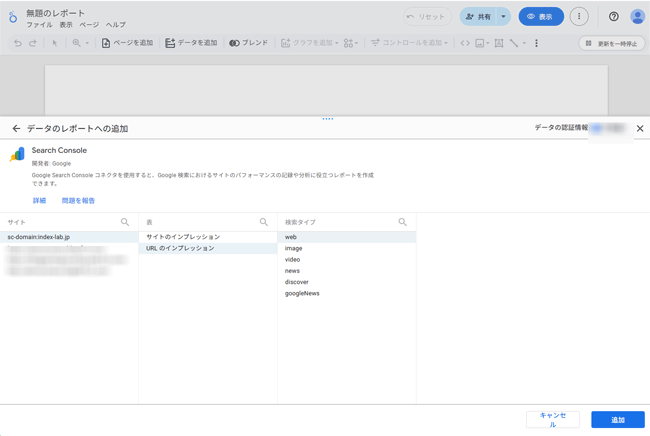Click the insert image icon
Screen dimensions: 650x436
click(x=480, y=43)
